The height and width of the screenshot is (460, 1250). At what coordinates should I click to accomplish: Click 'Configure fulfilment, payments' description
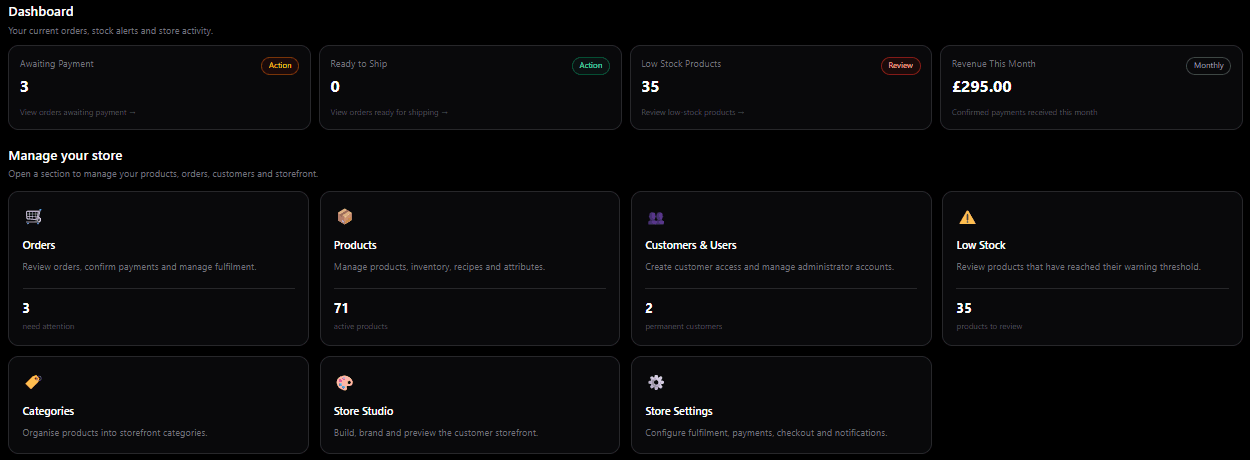(x=767, y=433)
